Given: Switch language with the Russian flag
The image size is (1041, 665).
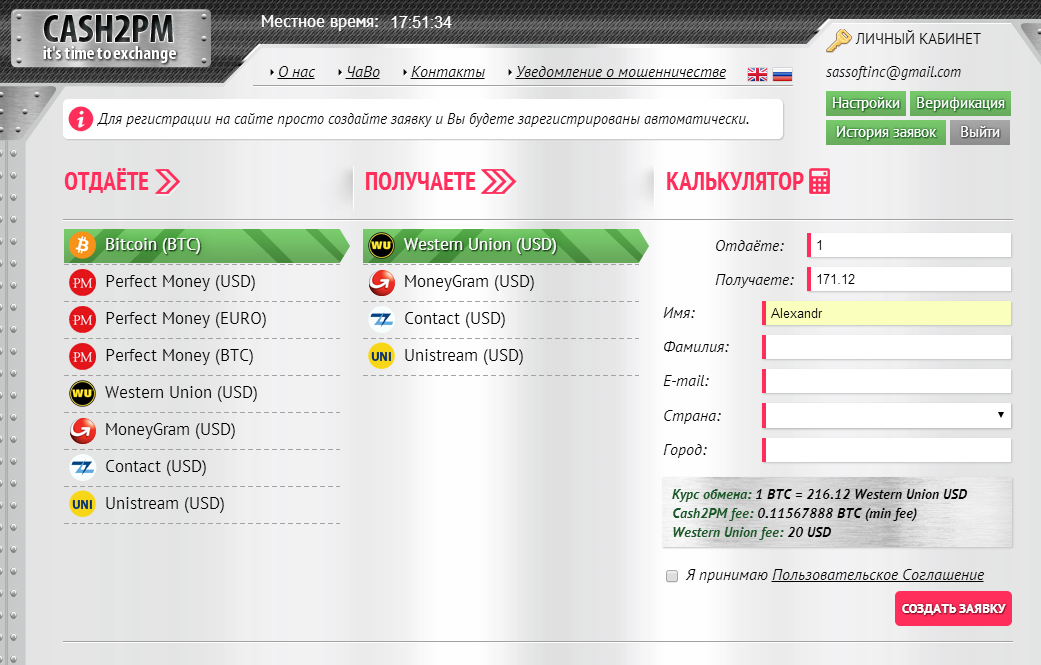Looking at the screenshot, I should pos(783,74).
